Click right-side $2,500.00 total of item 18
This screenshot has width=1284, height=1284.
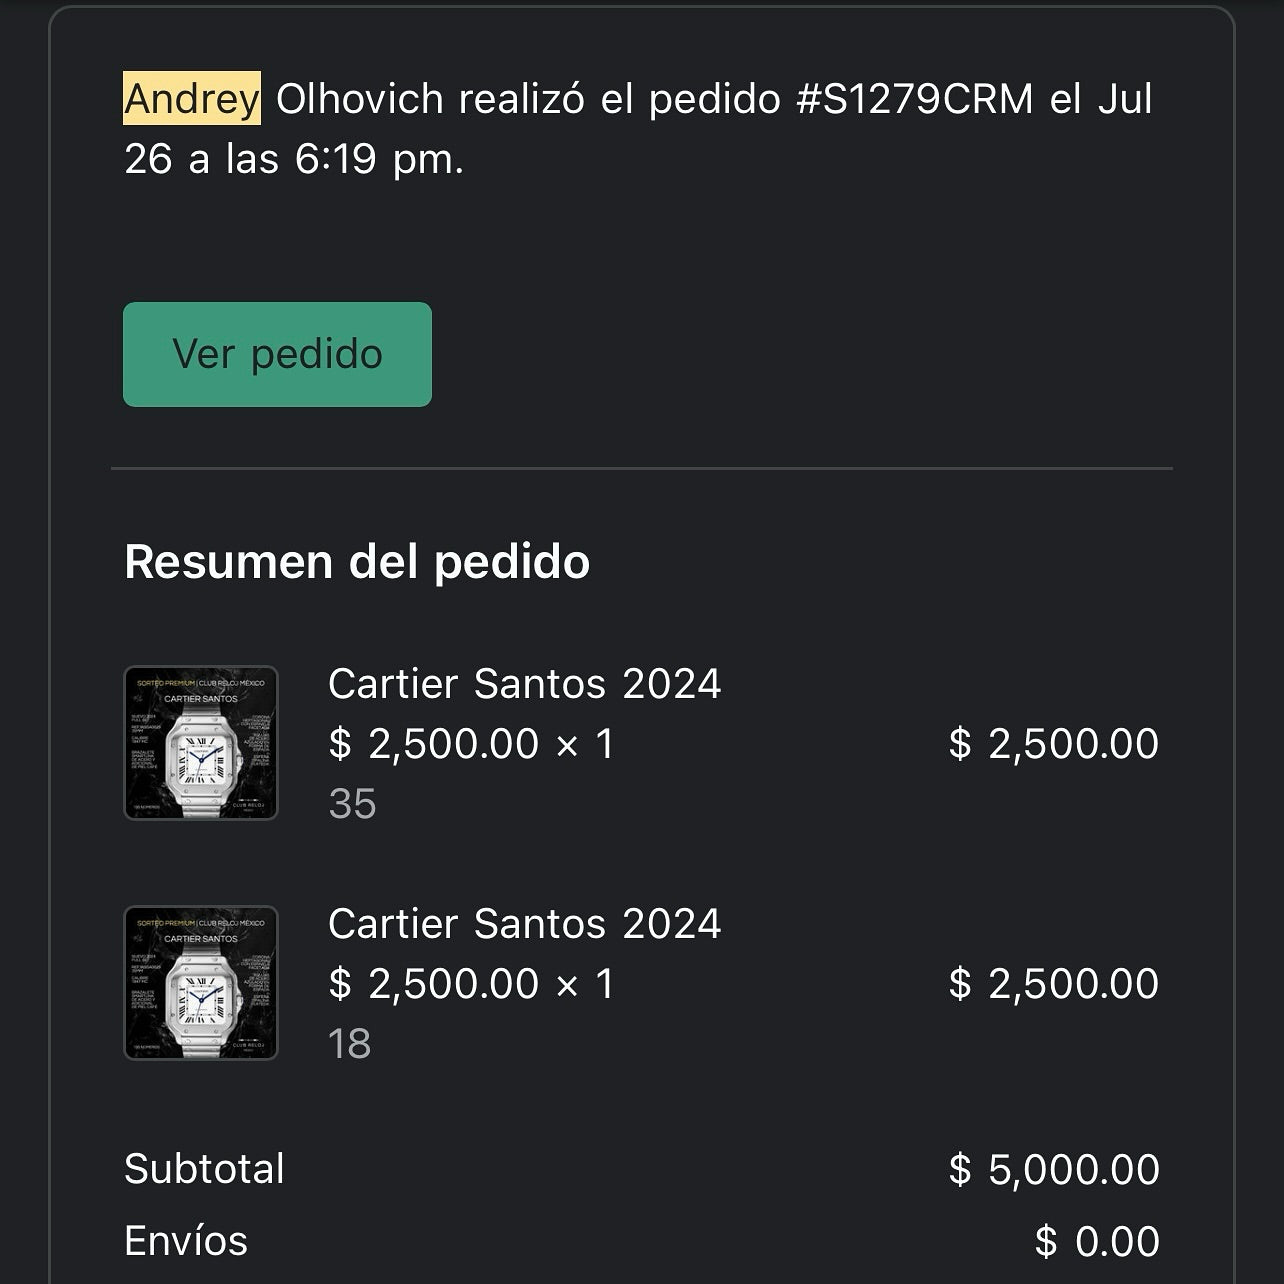[x=1053, y=984]
